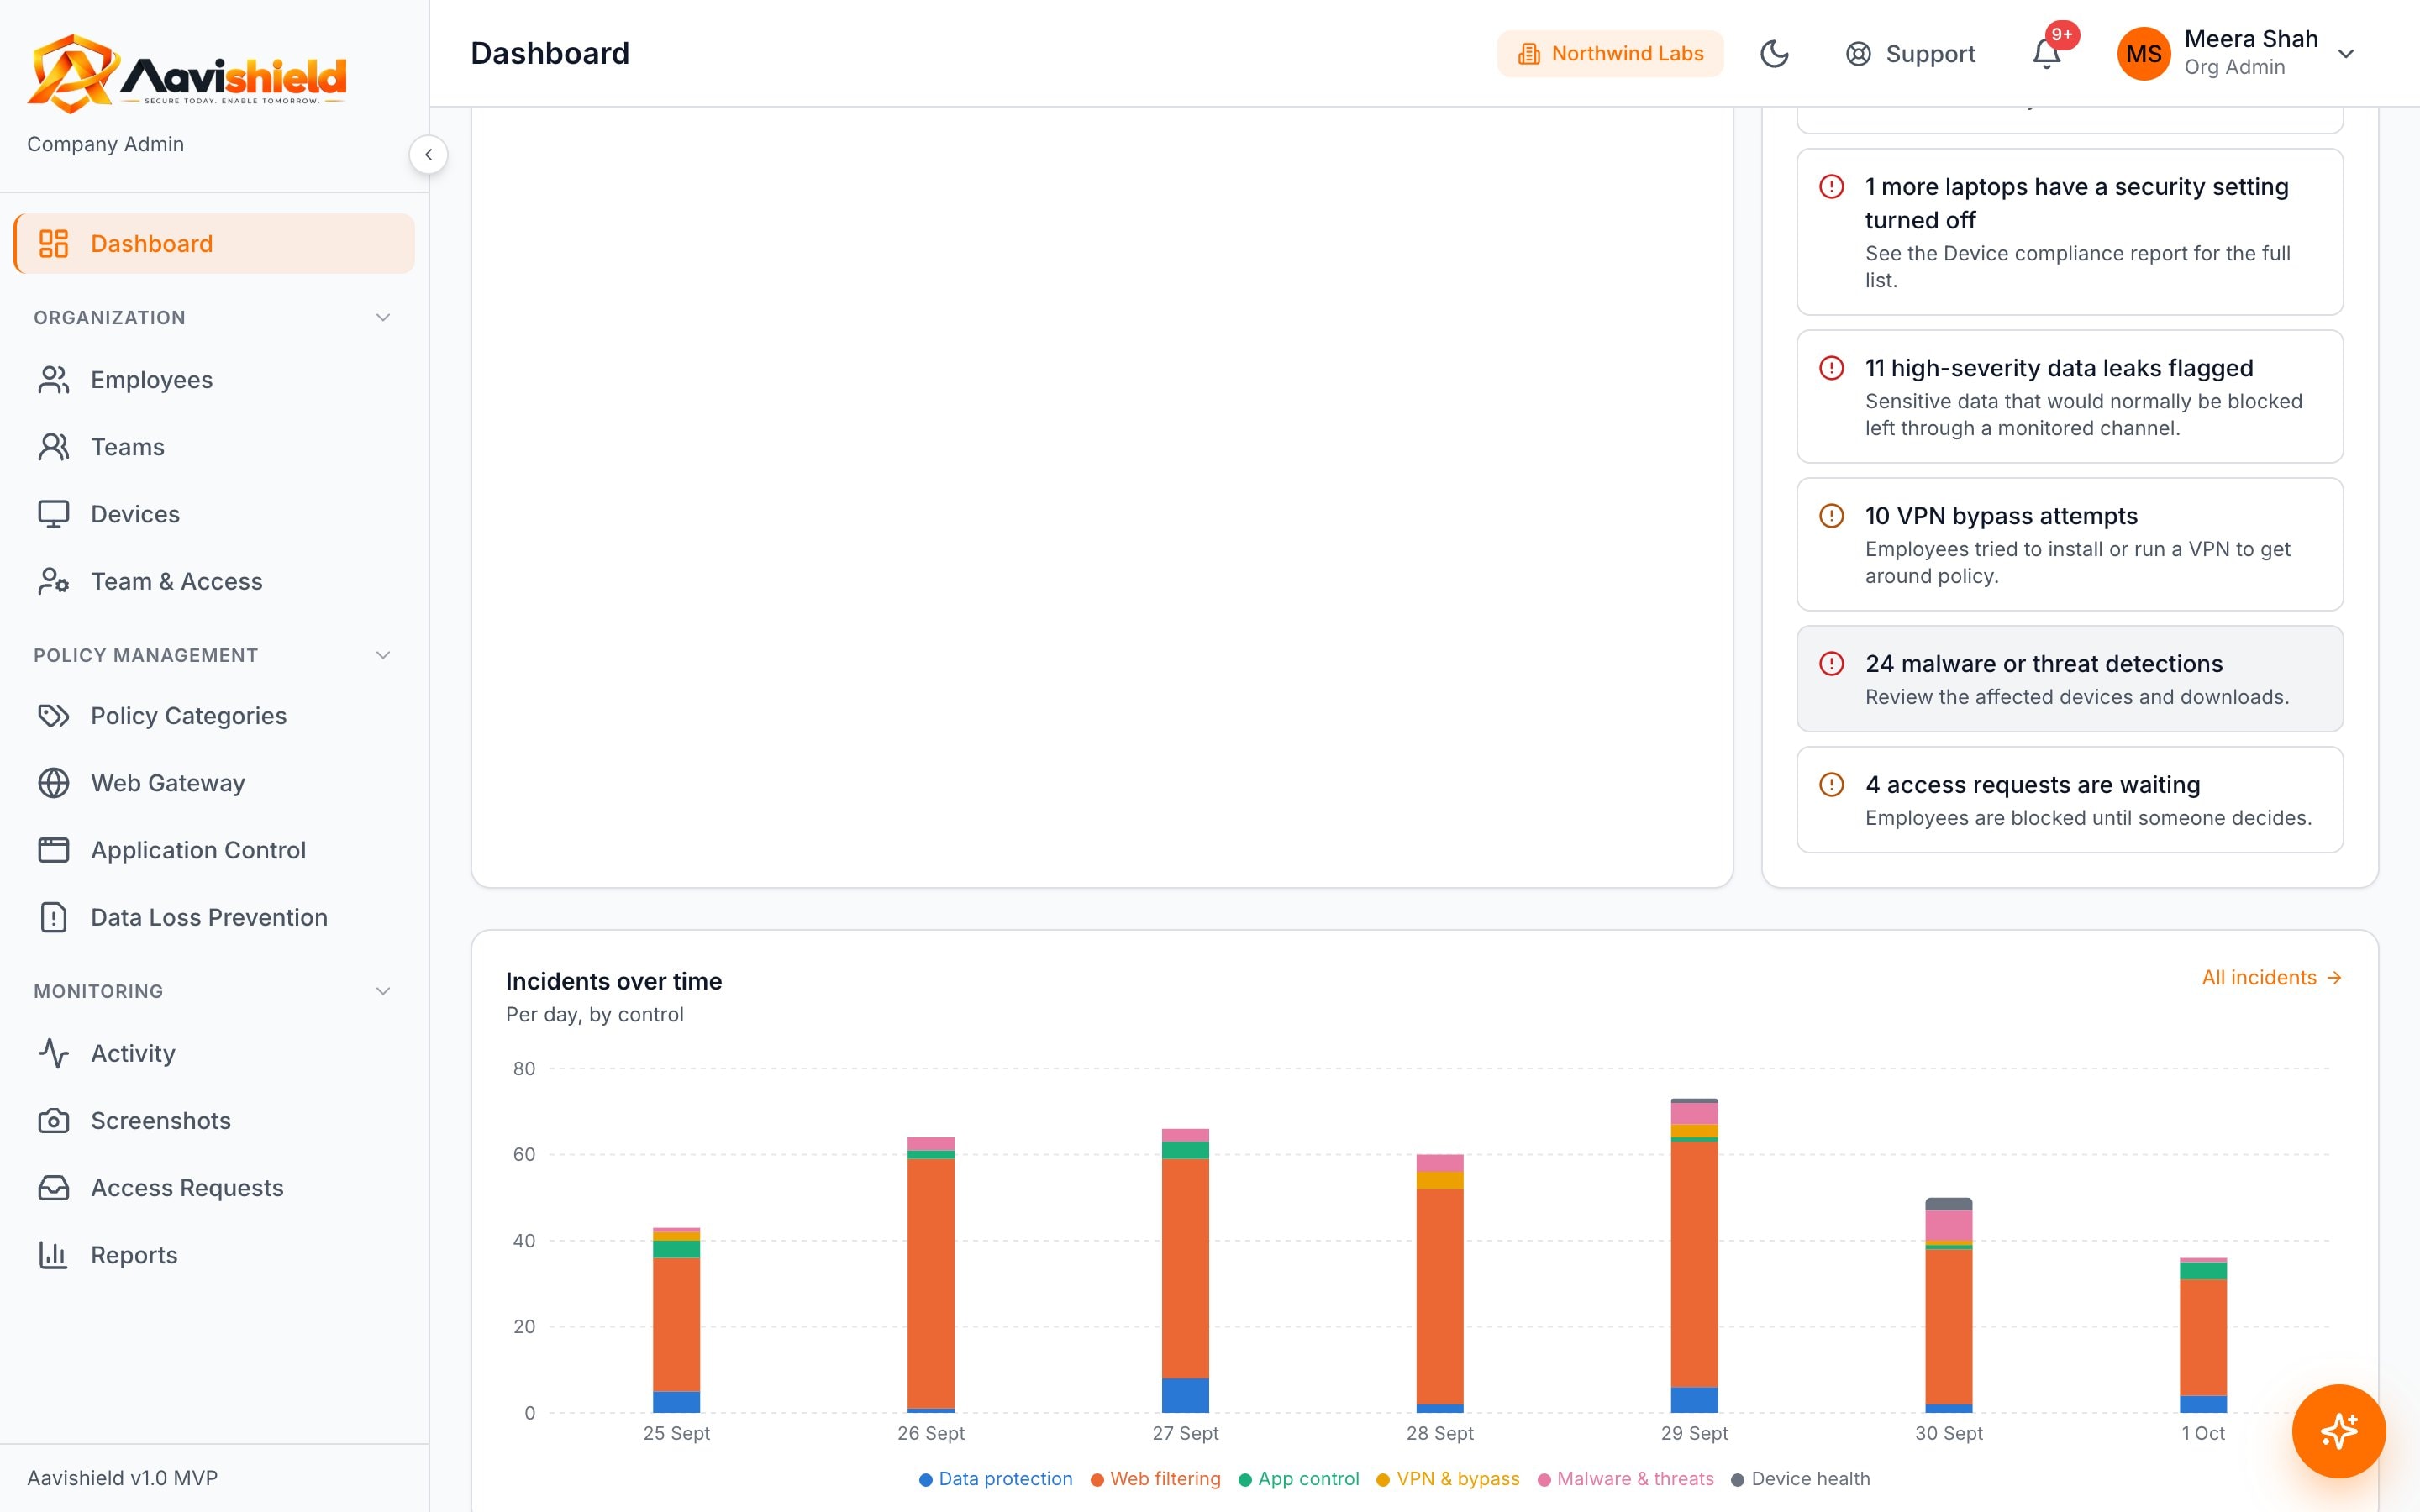Click the Activity pulse icon
Image resolution: width=2420 pixels, height=1512 pixels.
click(53, 1053)
